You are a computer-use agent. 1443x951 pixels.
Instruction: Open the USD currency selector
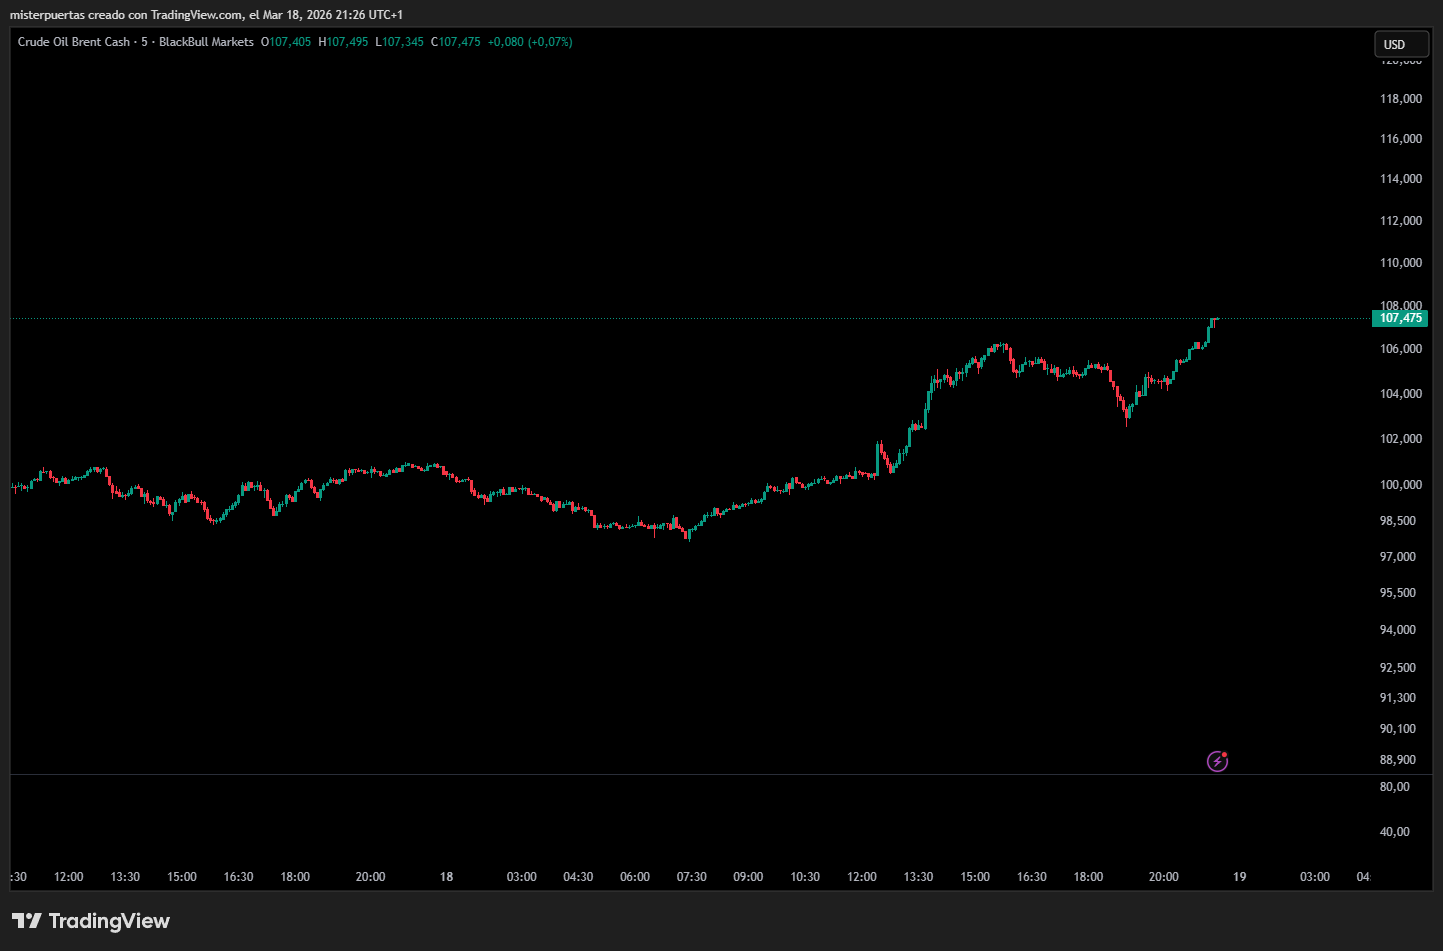[x=1401, y=44]
